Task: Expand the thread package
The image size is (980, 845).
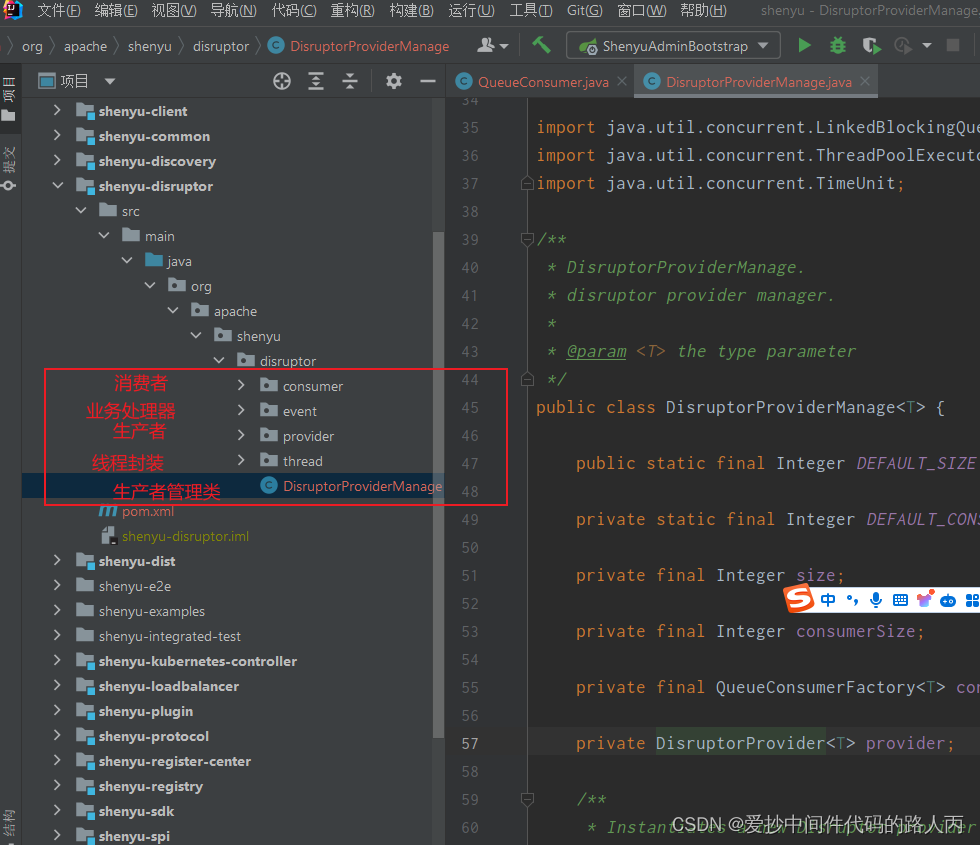Action: tap(241, 461)
